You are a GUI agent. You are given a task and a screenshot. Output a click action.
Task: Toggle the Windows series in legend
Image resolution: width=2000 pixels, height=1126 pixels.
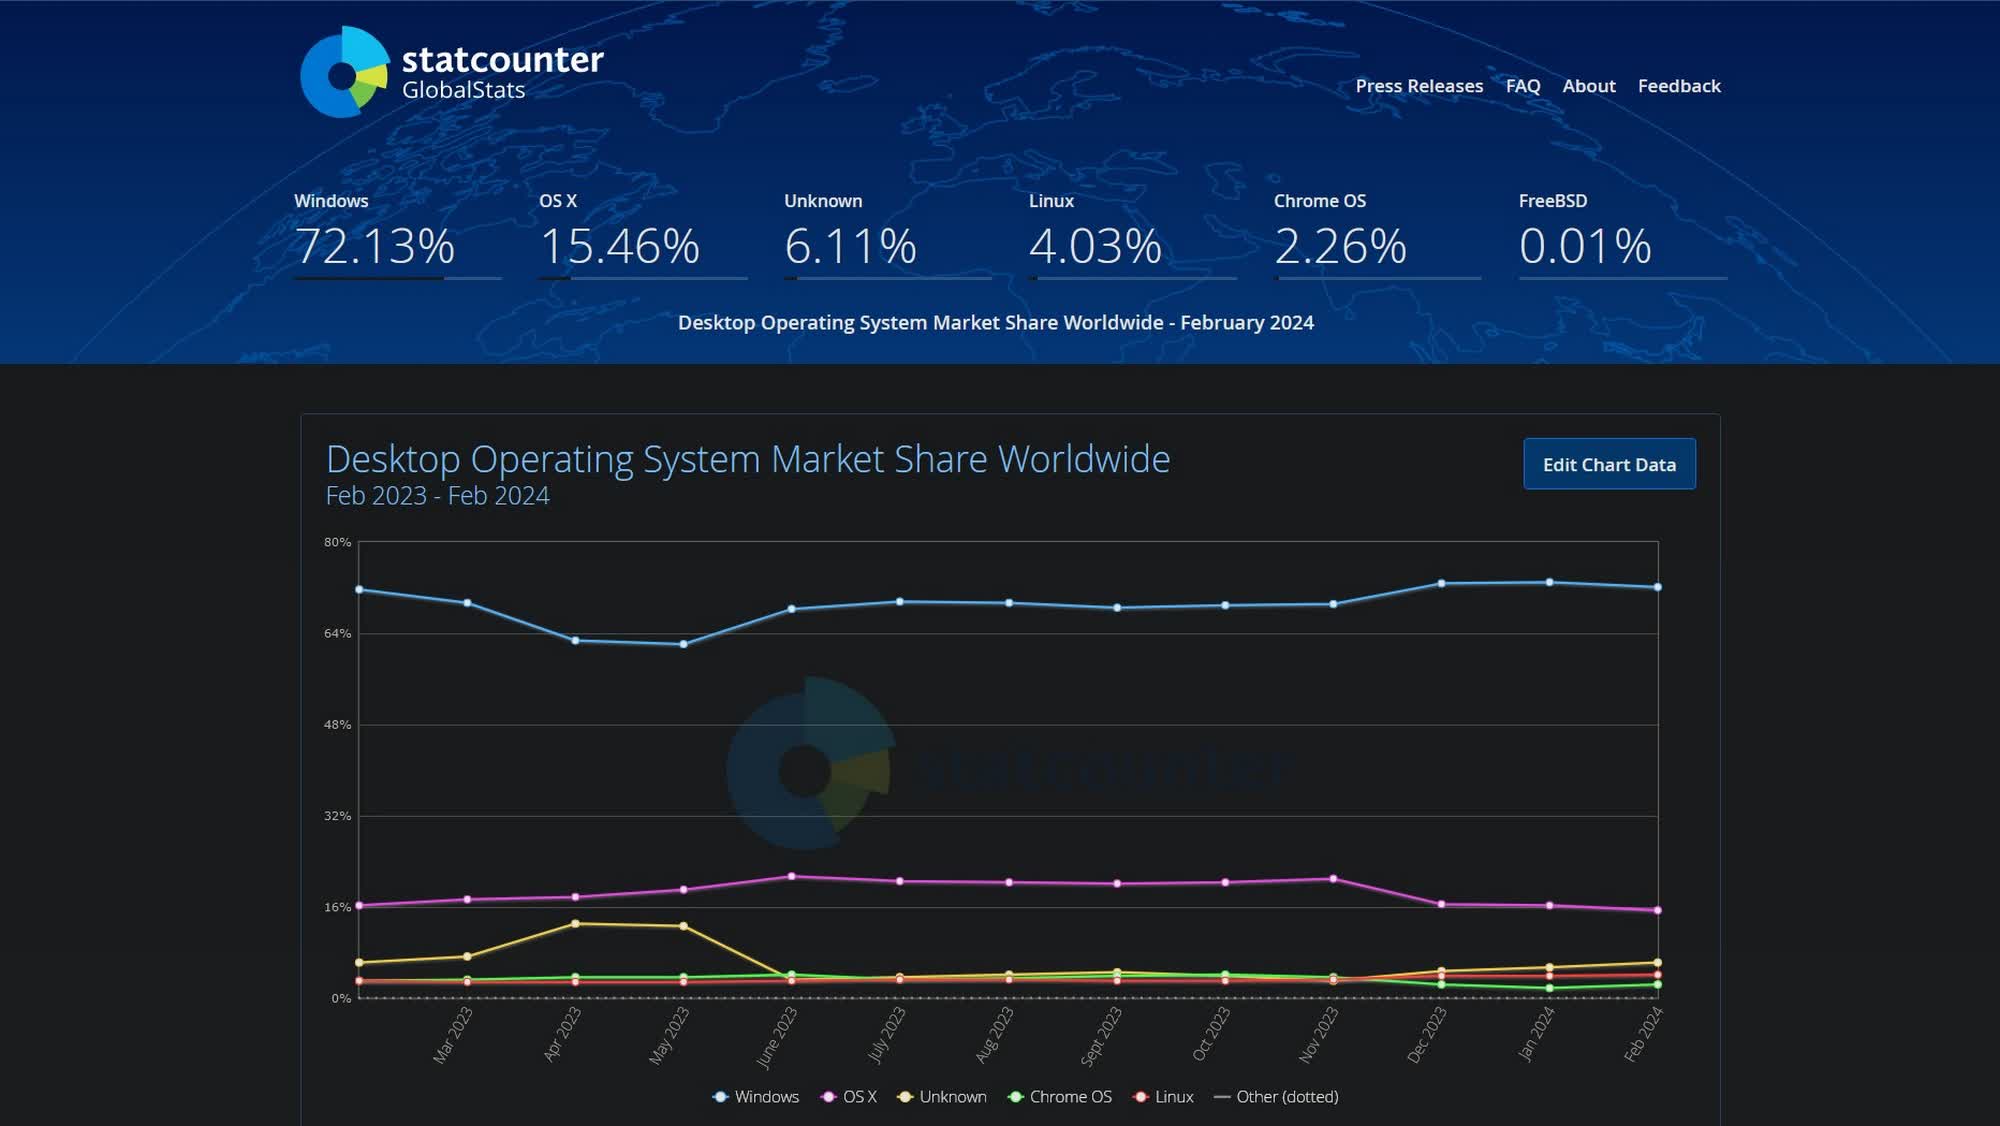pyautogui.click(x=755, y=1097)
